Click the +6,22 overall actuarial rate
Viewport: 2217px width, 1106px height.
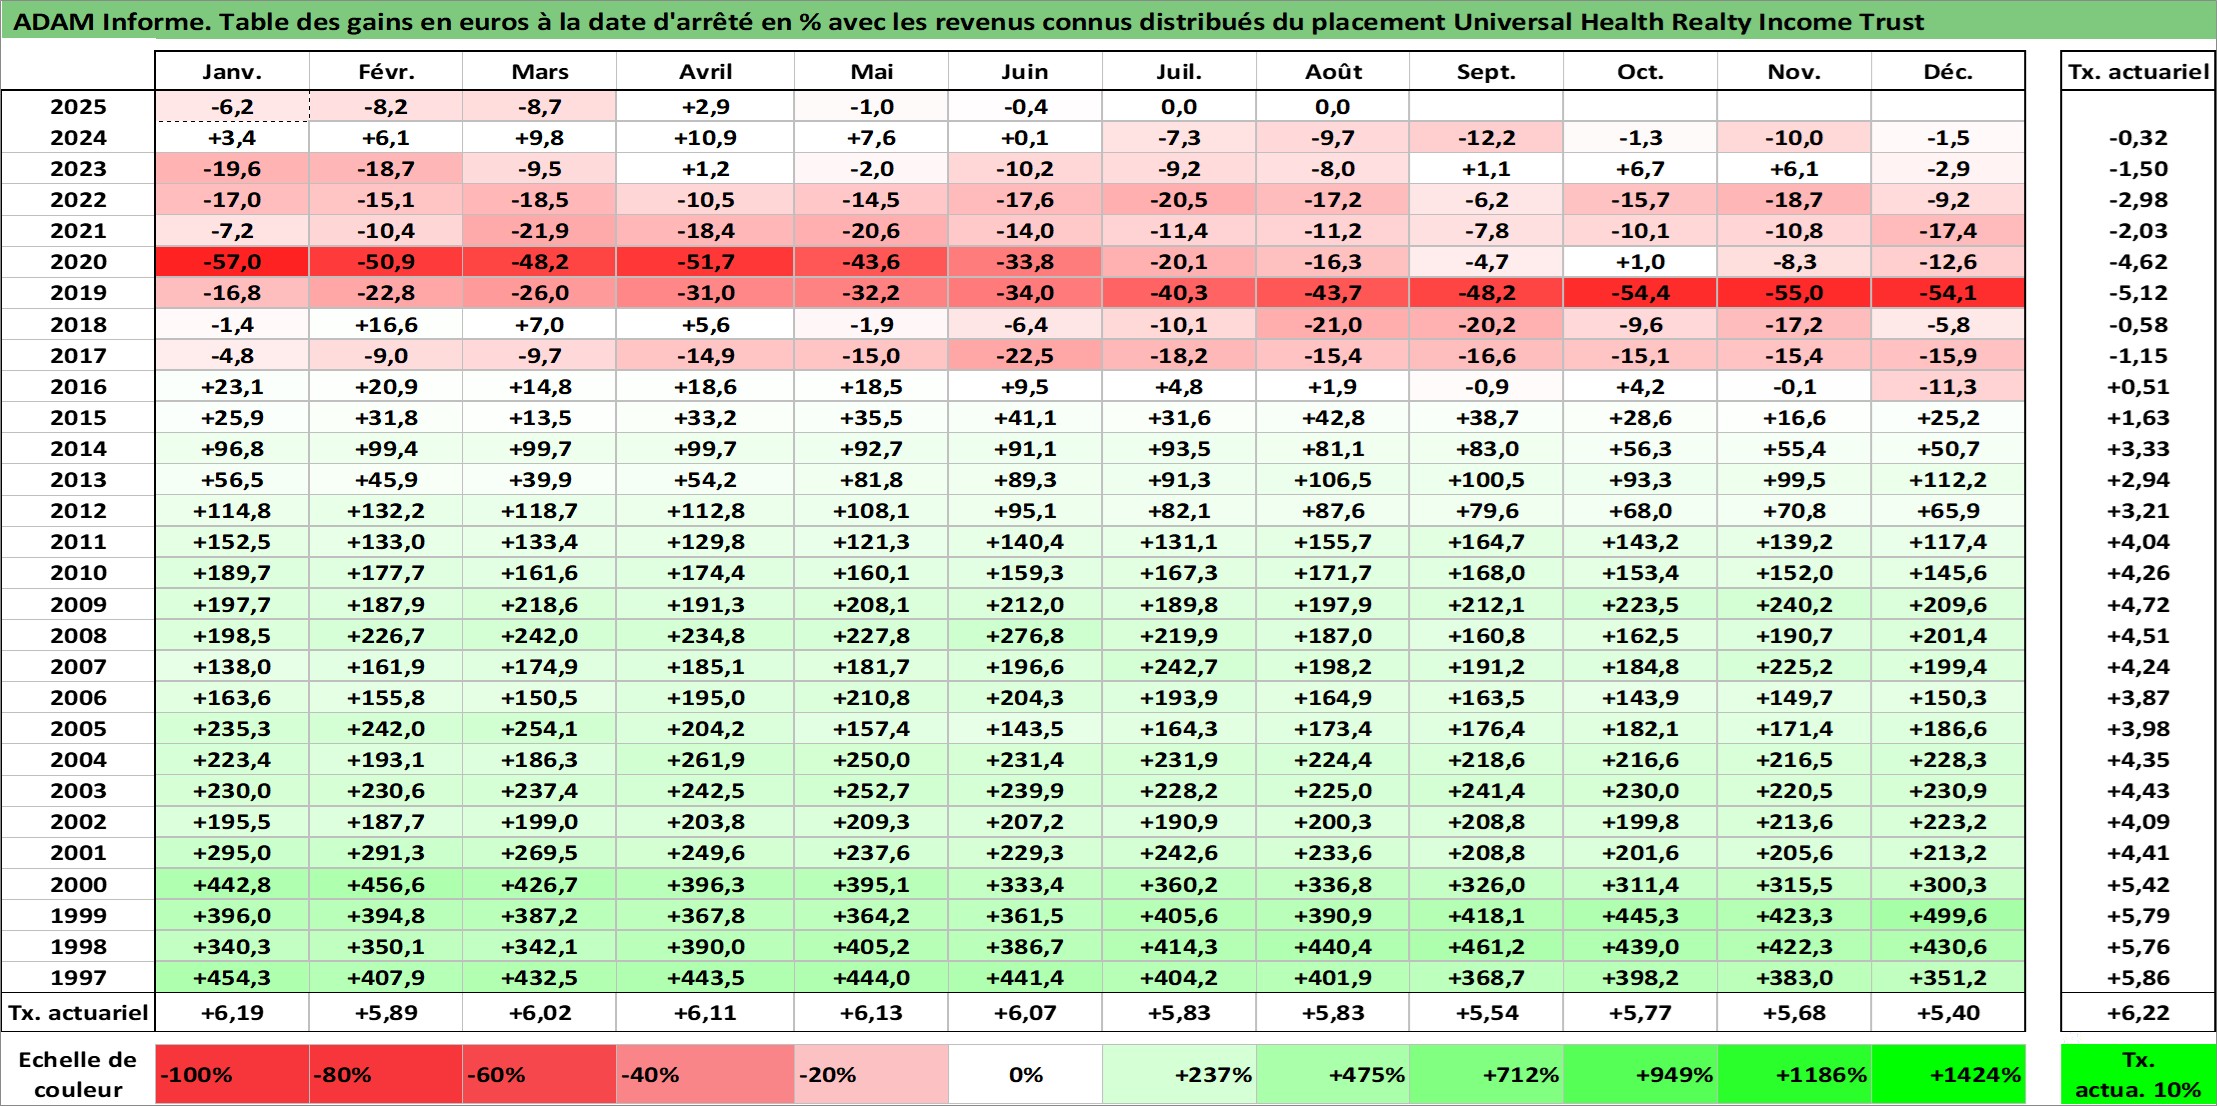pyautogui.click(x=2138, y=1012)
